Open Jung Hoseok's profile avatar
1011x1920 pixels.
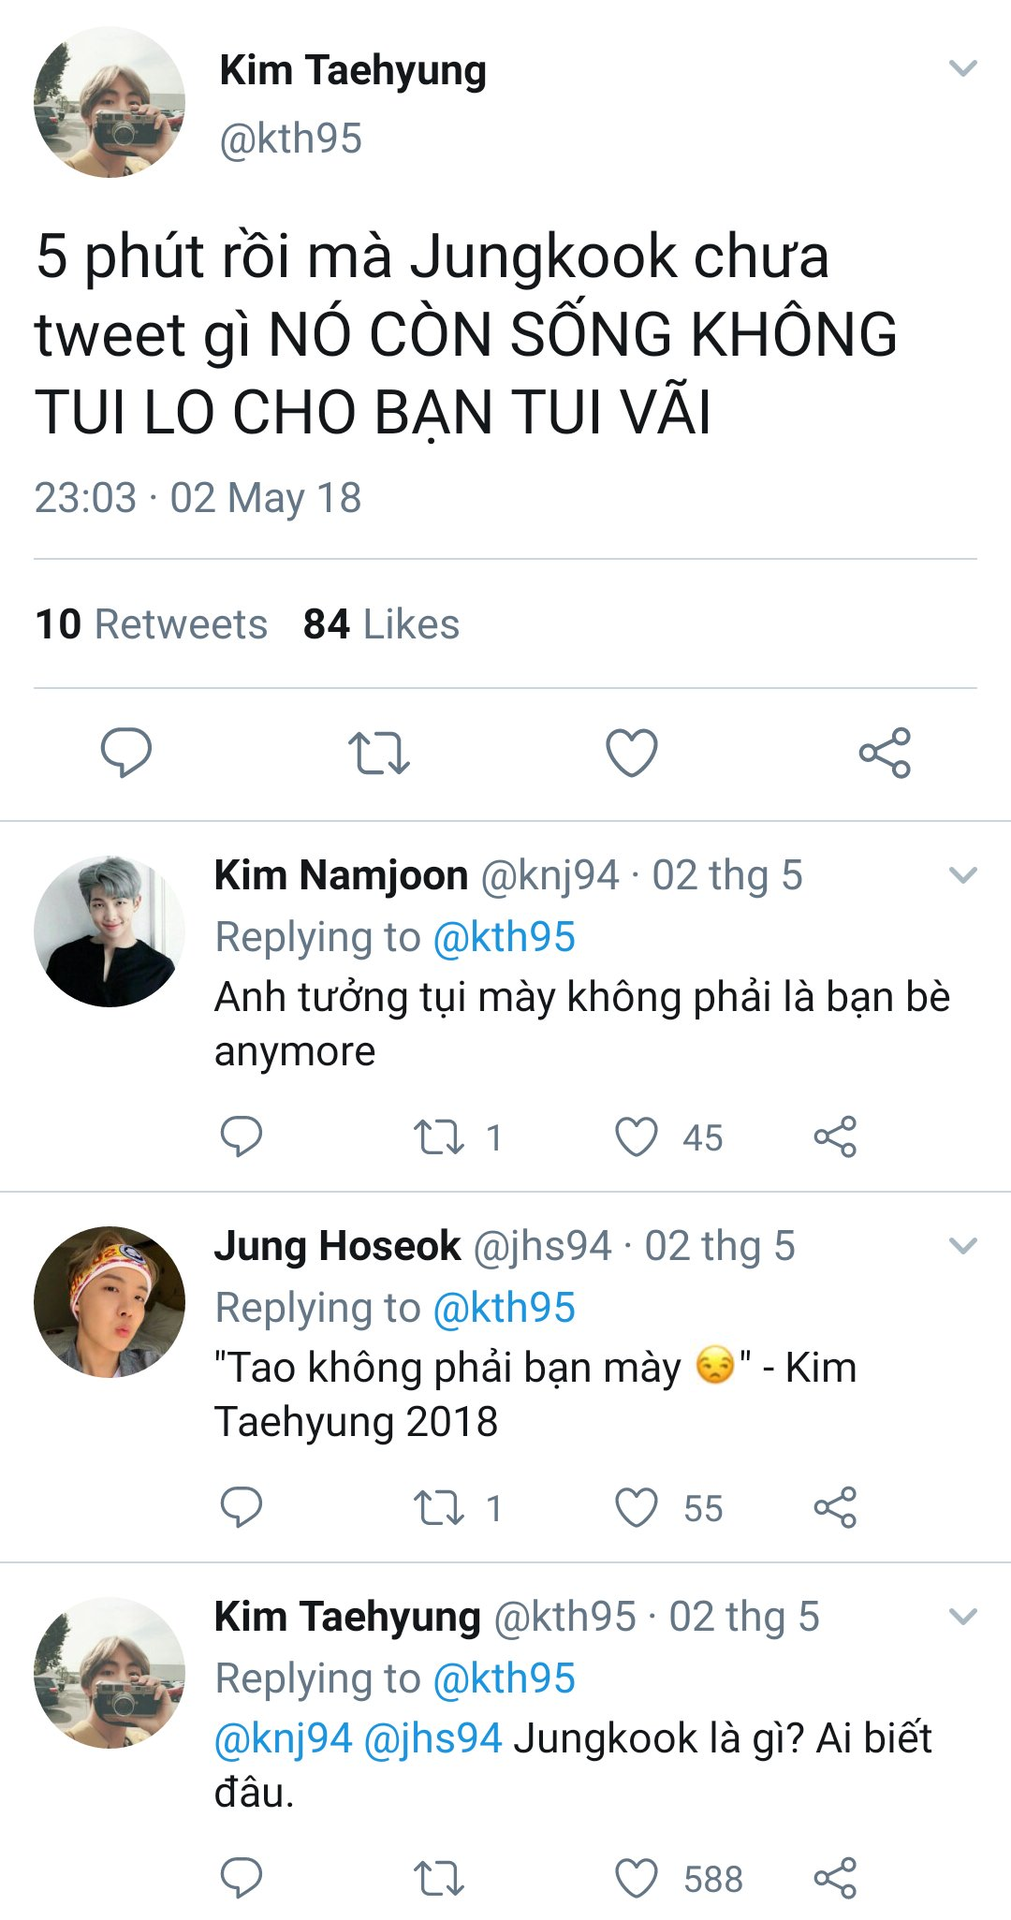point(109,1302)
